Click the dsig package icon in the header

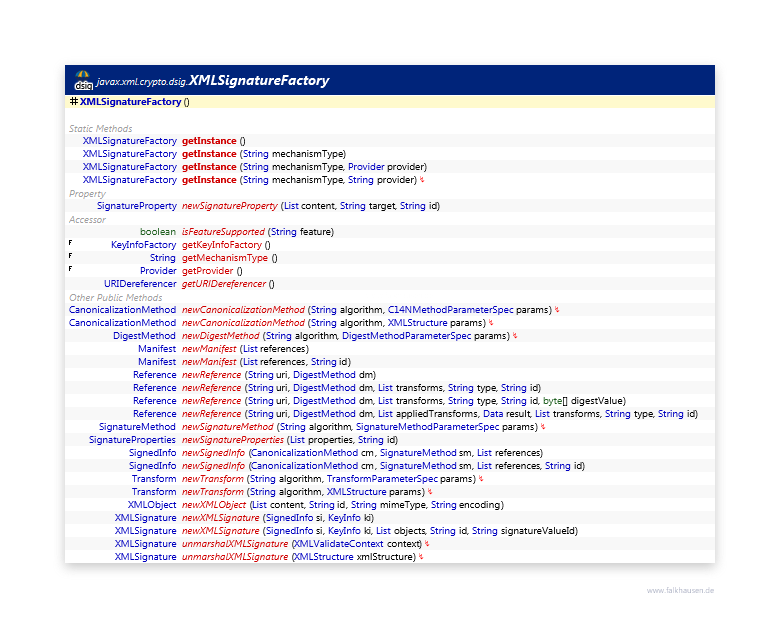(x=83, y=81)
